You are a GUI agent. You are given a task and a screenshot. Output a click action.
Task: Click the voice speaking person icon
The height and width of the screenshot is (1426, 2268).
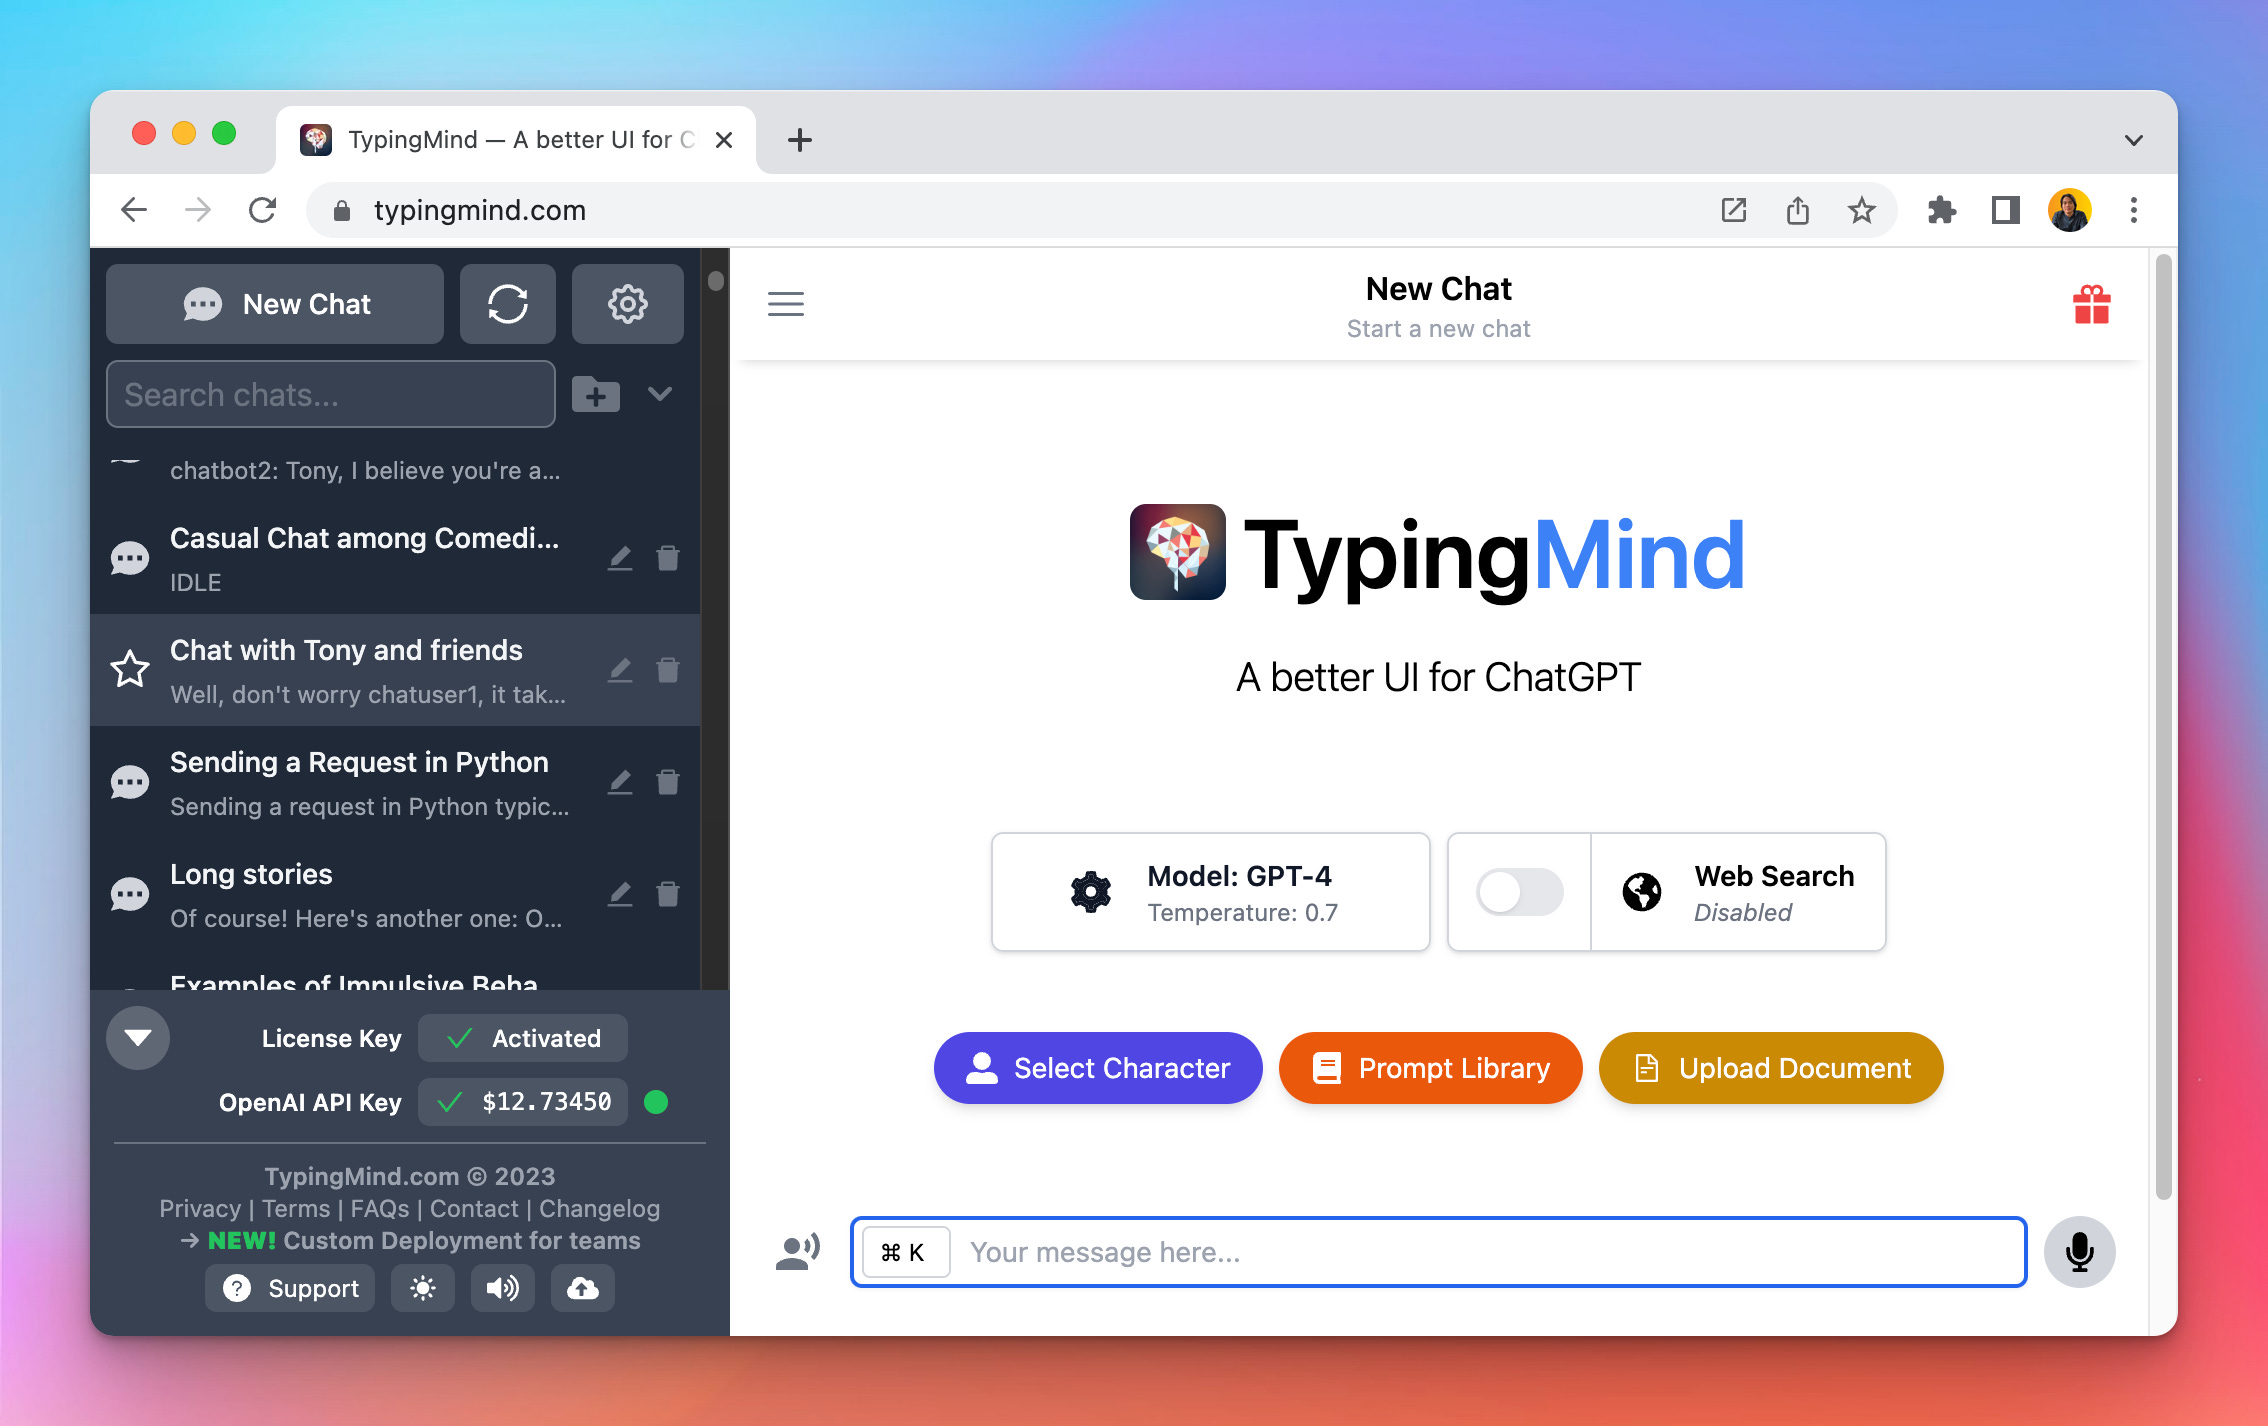pyautogui.click(x=798, y=1252)
